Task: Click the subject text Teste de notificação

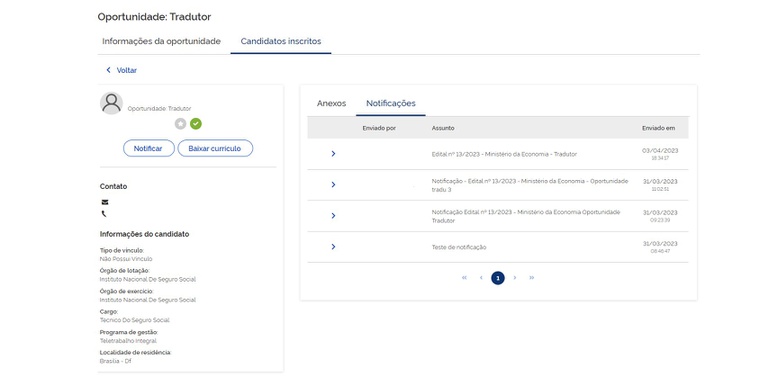Action: pos(459,247)
